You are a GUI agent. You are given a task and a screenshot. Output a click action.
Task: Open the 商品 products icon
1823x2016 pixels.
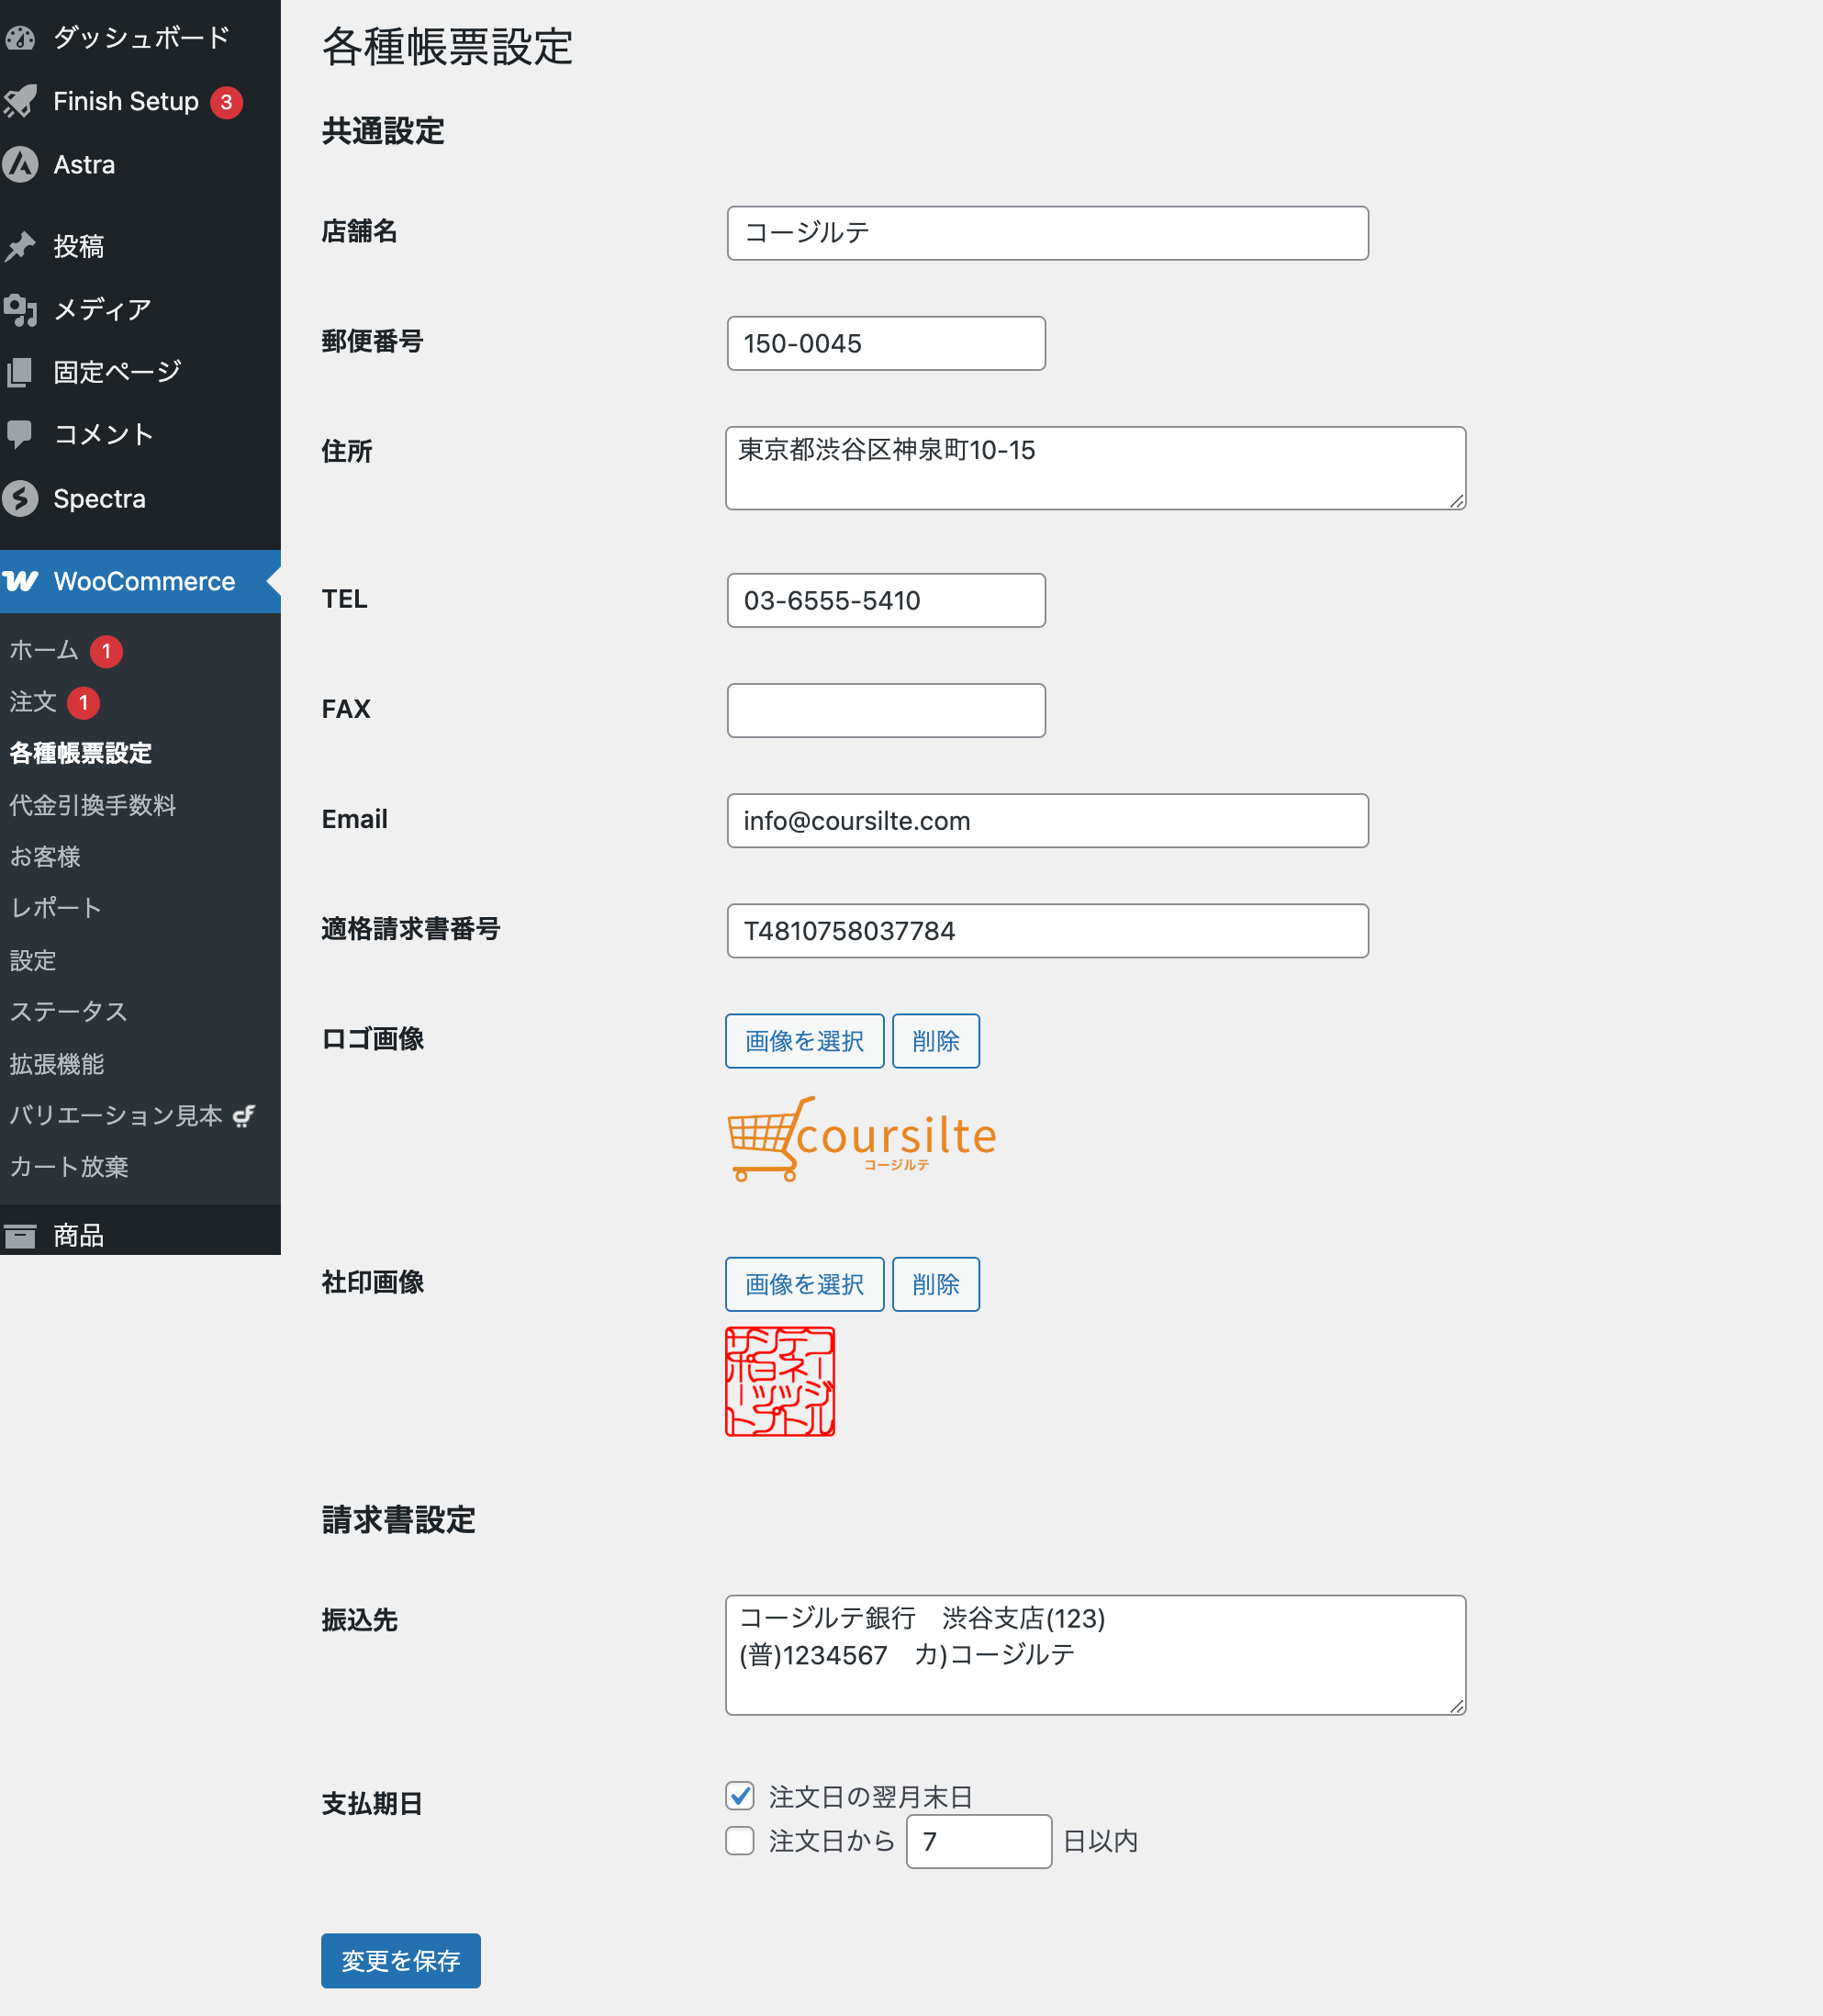pos(22,1235)
